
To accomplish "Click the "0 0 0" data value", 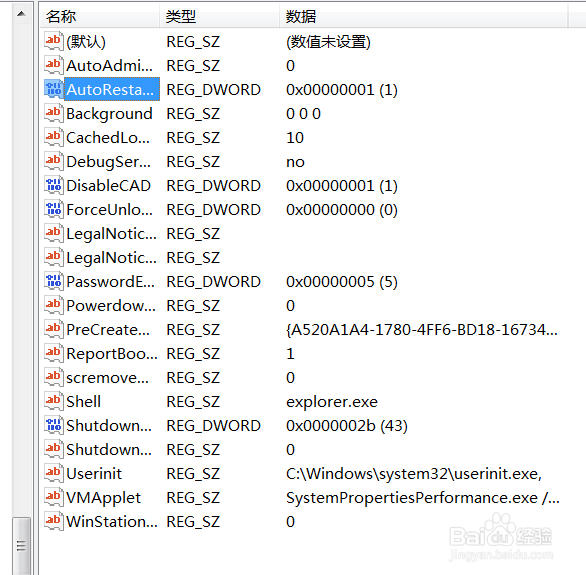I will point(303,114).
